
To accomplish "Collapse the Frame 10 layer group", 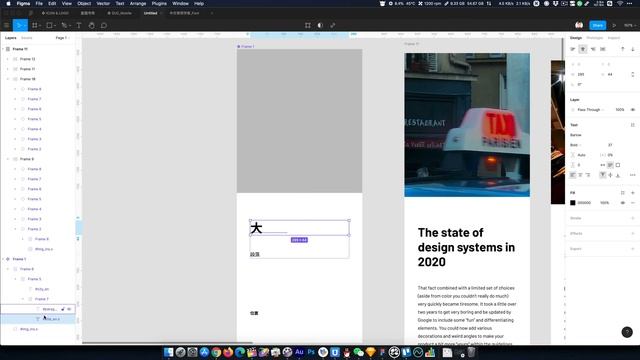I will pyautogui.click(x=8, y=79).
